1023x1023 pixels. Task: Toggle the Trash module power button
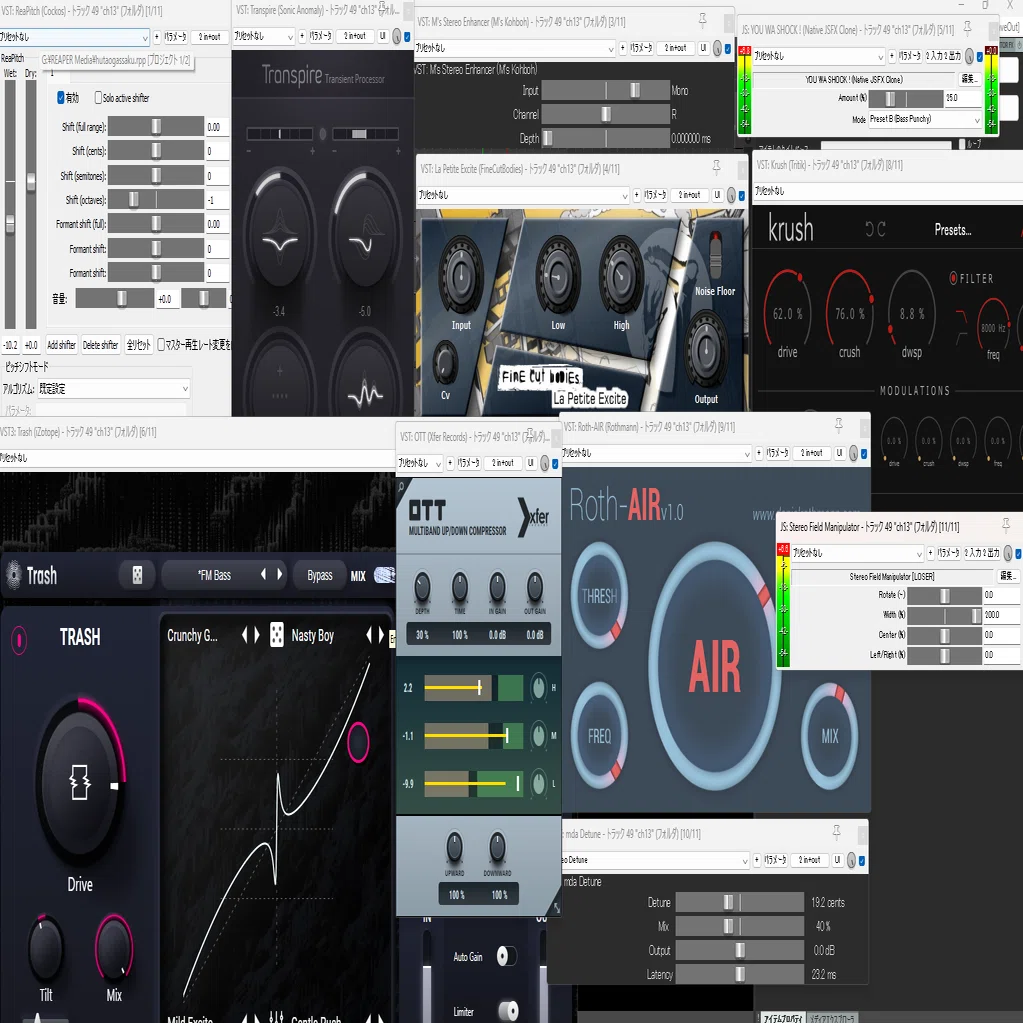pyautogui.click(x=19, y=640)
